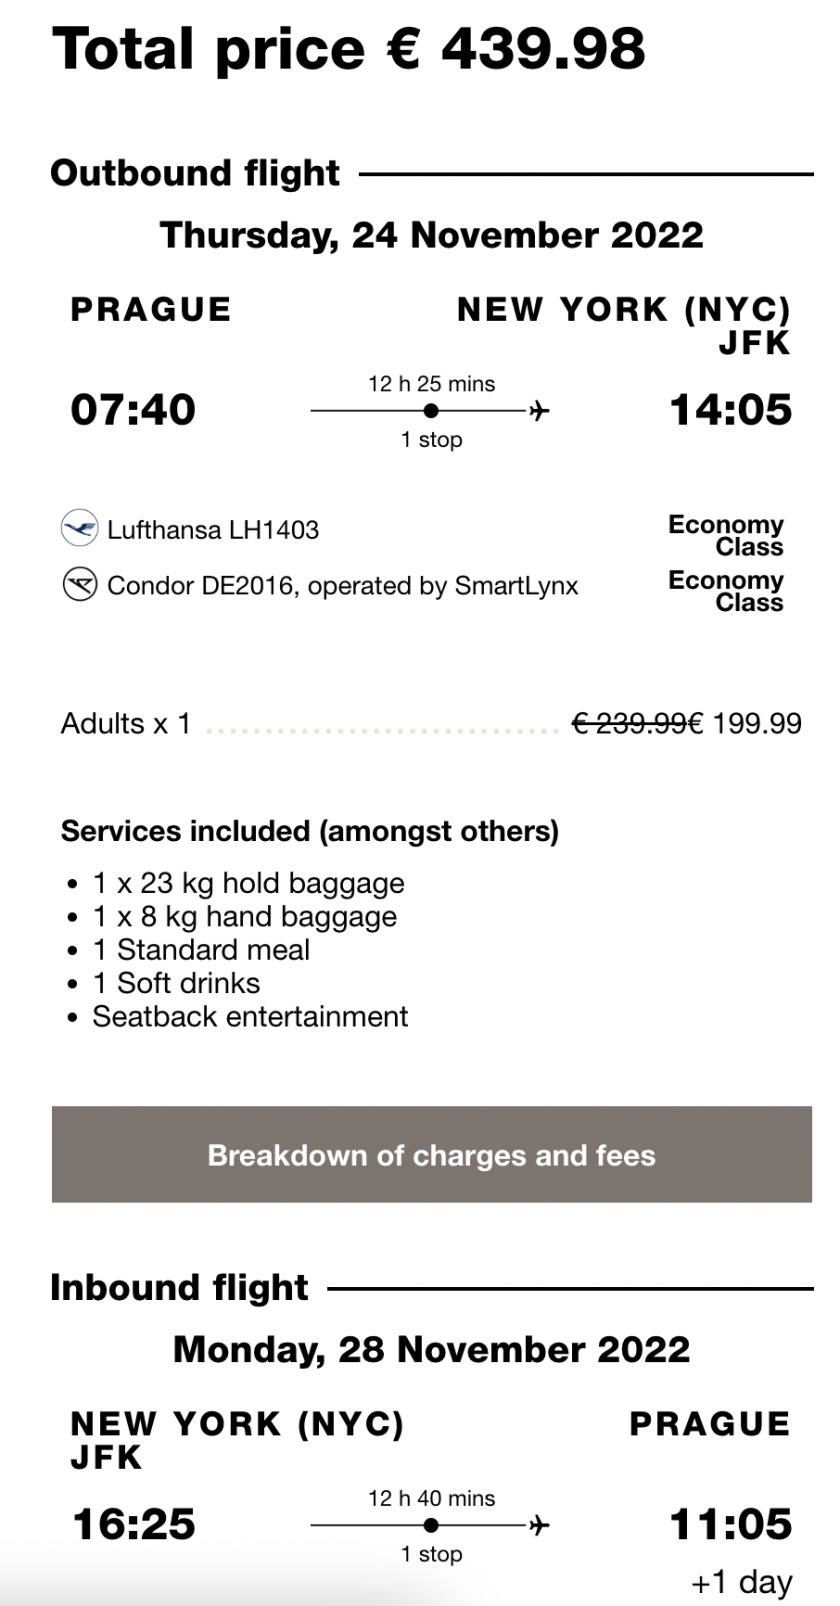Click the 1 x 23 kg hold baggage item

[x=248, y=883]
